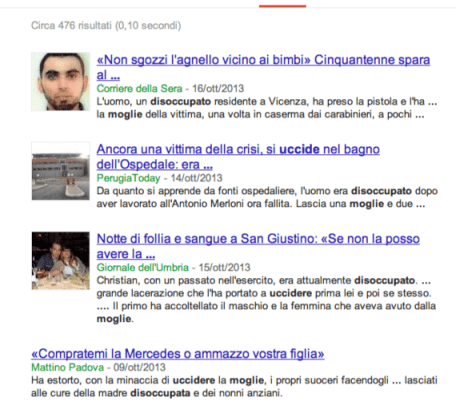Click the 09/ott/2013 date text

(x=139, y=367)
